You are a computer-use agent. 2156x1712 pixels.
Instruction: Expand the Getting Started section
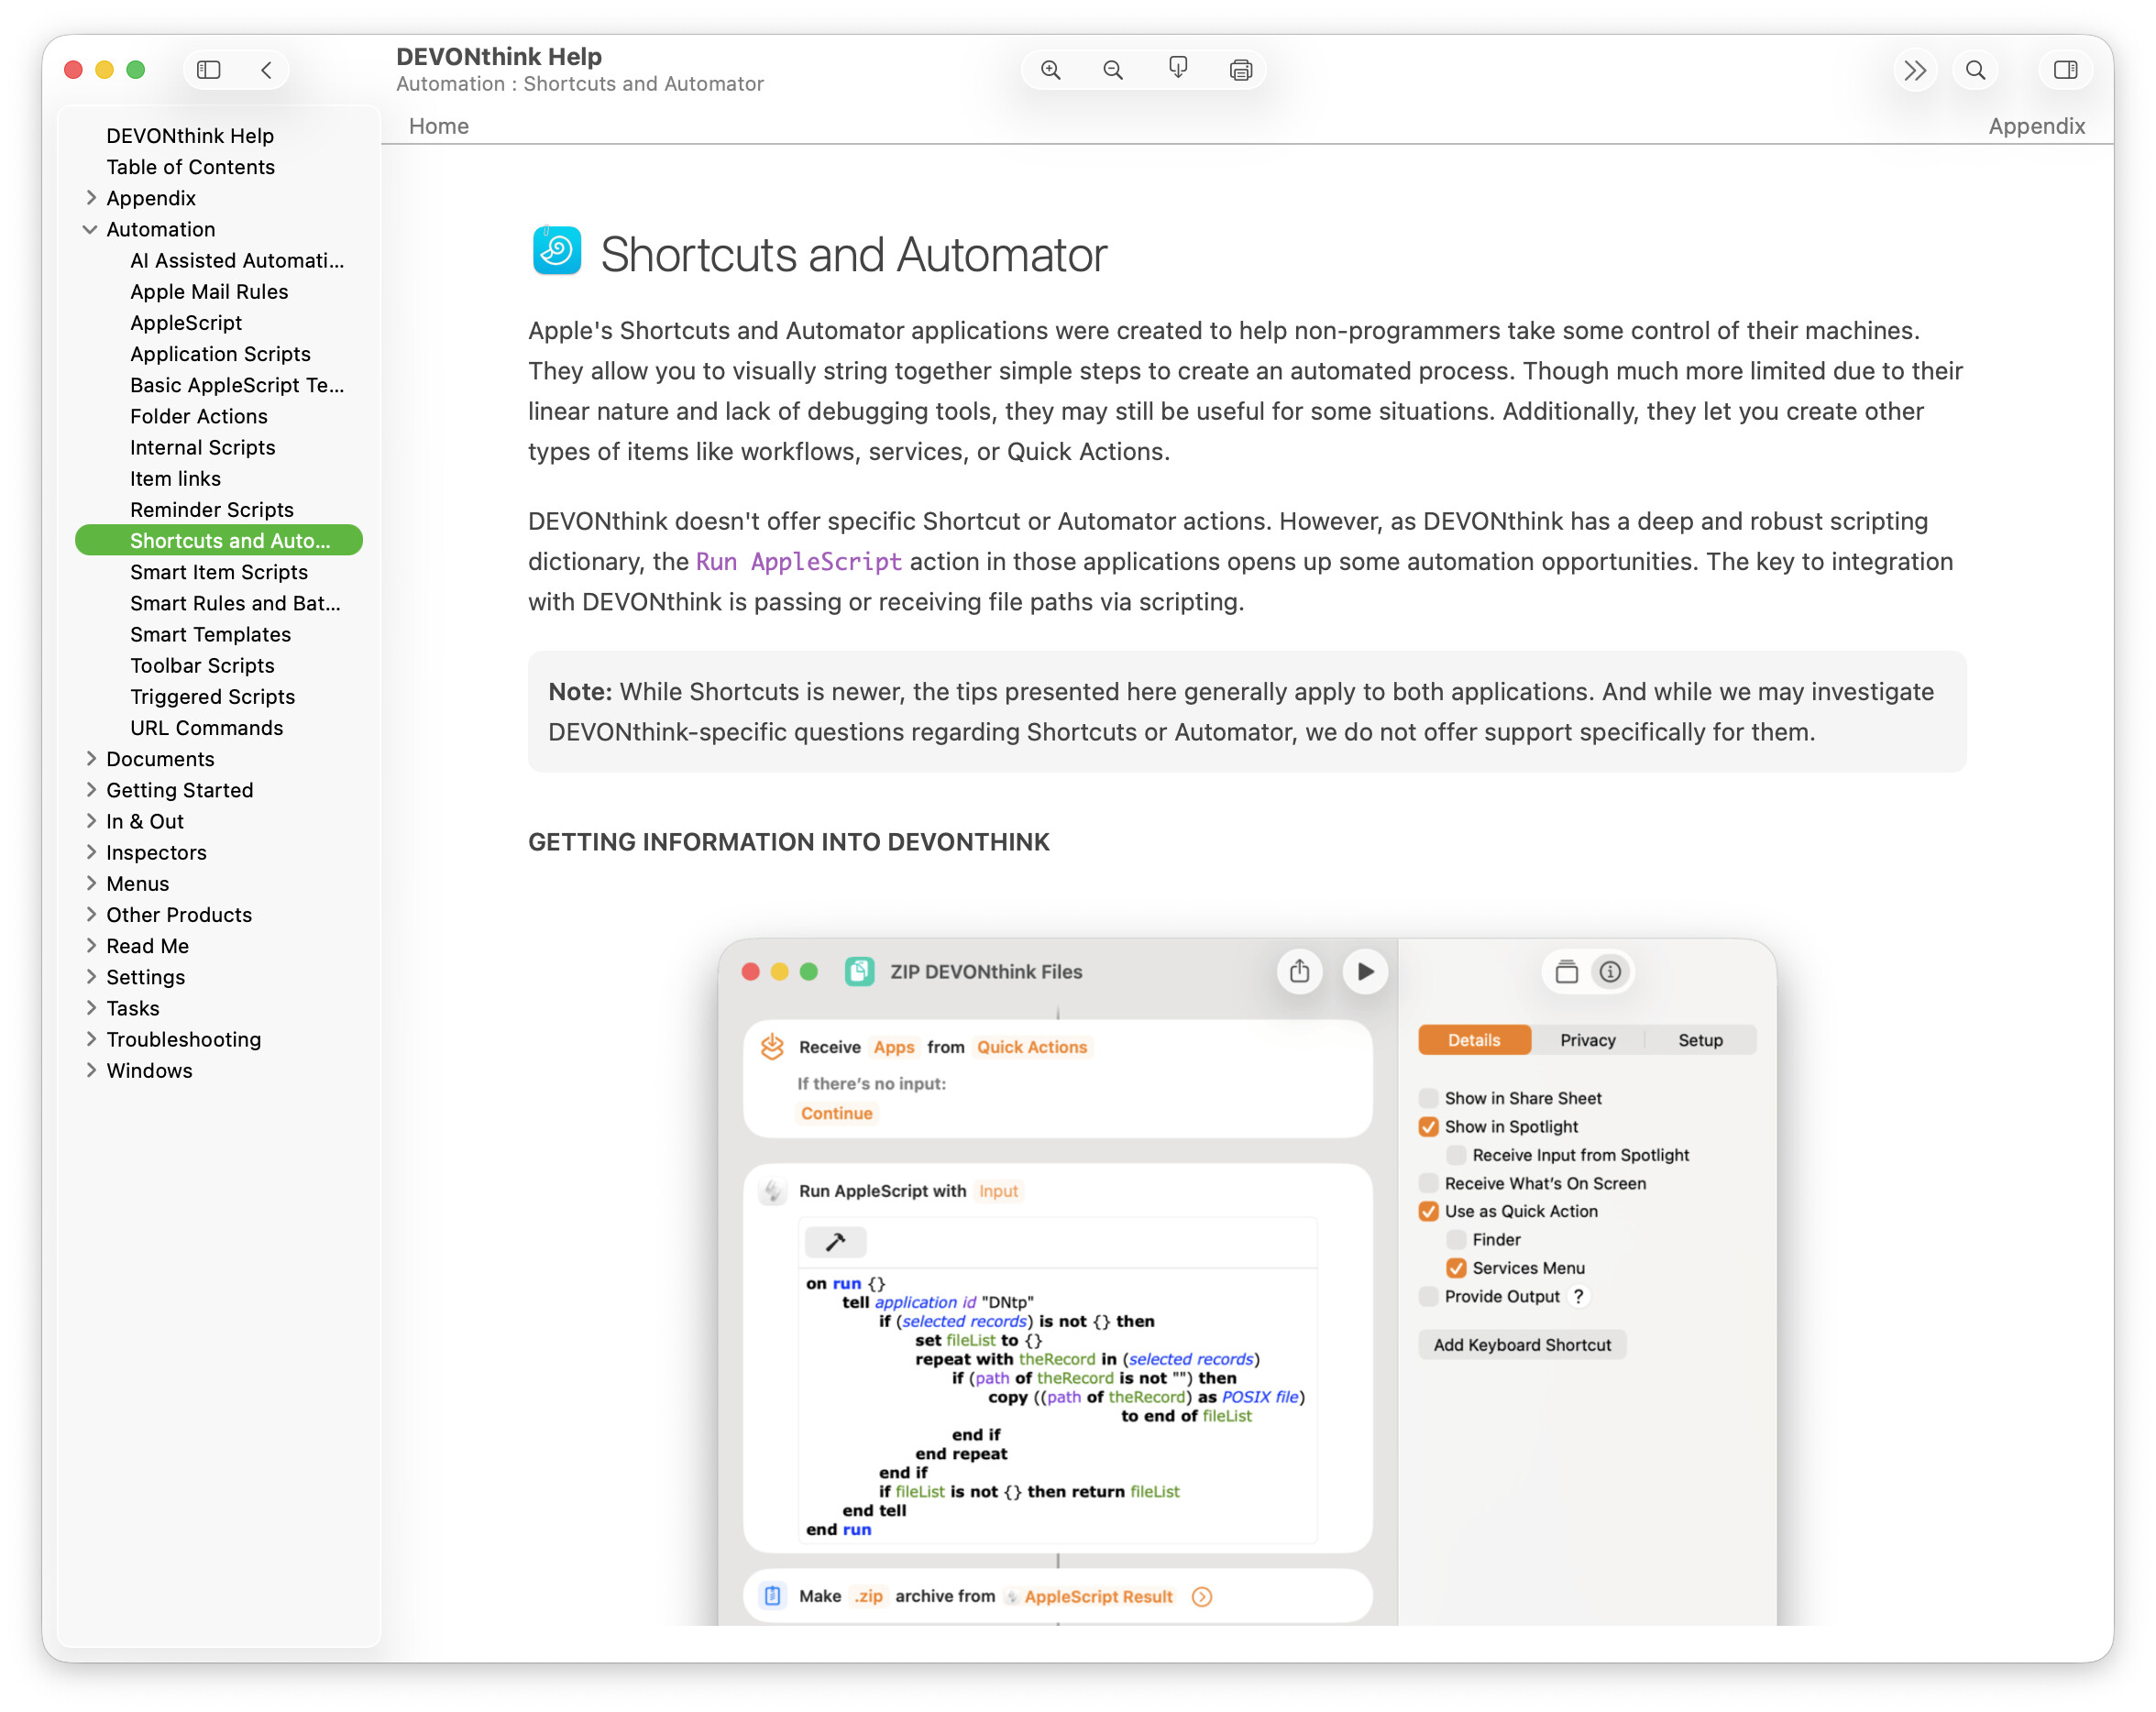[x=91, y=790]
